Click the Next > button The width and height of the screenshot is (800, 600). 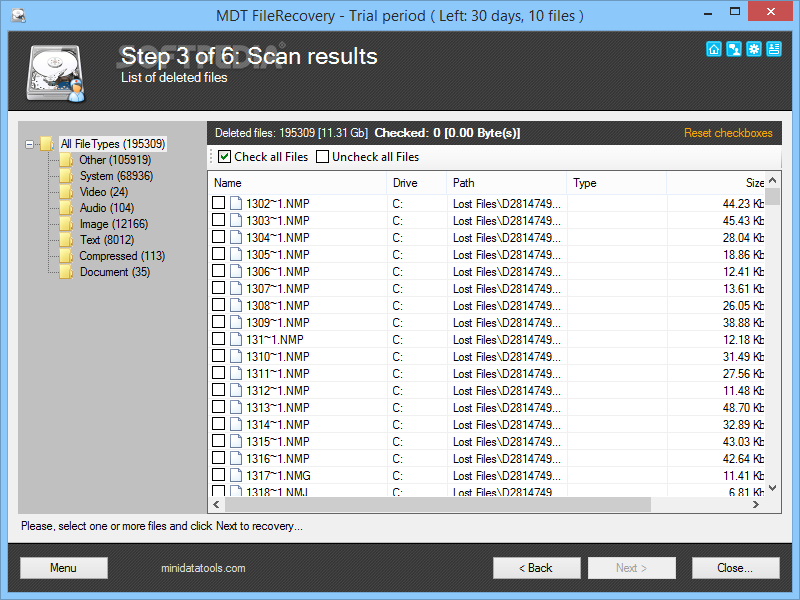[632, 568]
